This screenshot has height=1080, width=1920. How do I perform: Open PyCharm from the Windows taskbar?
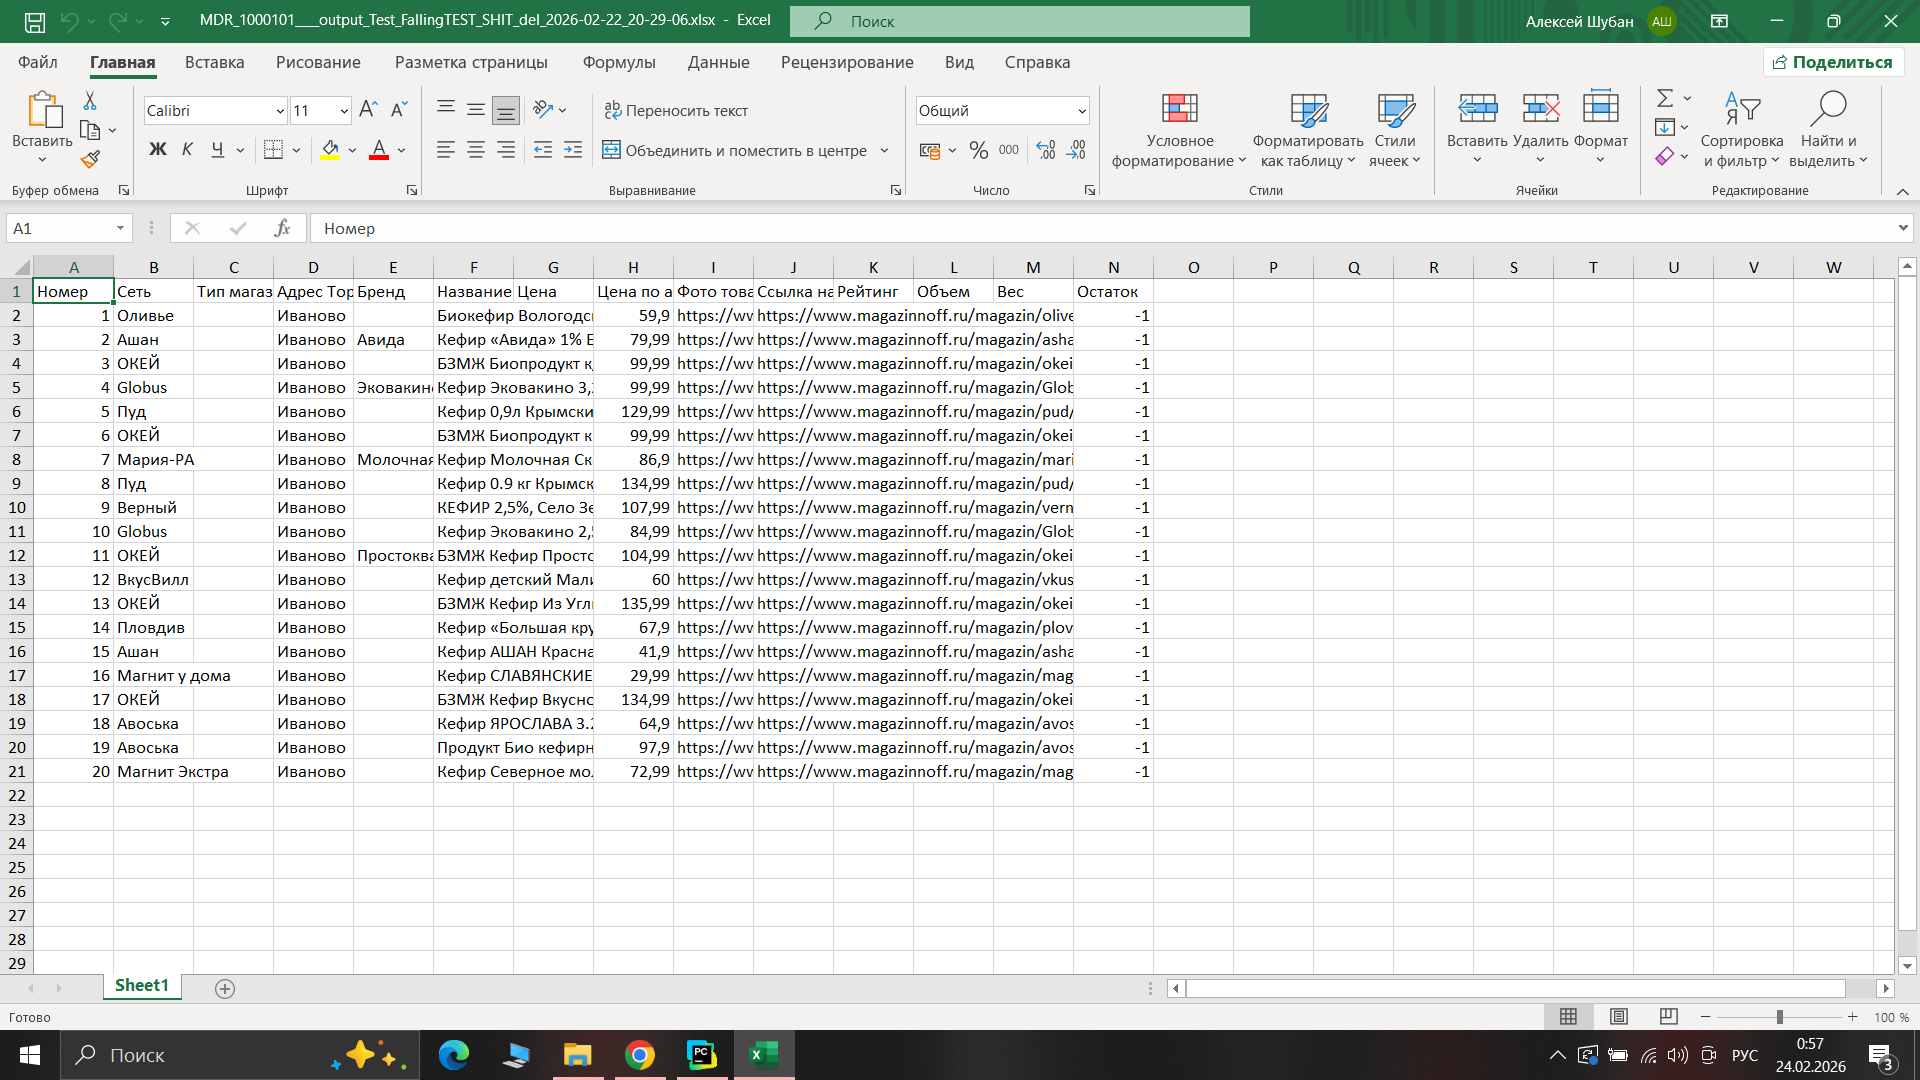702,1055
